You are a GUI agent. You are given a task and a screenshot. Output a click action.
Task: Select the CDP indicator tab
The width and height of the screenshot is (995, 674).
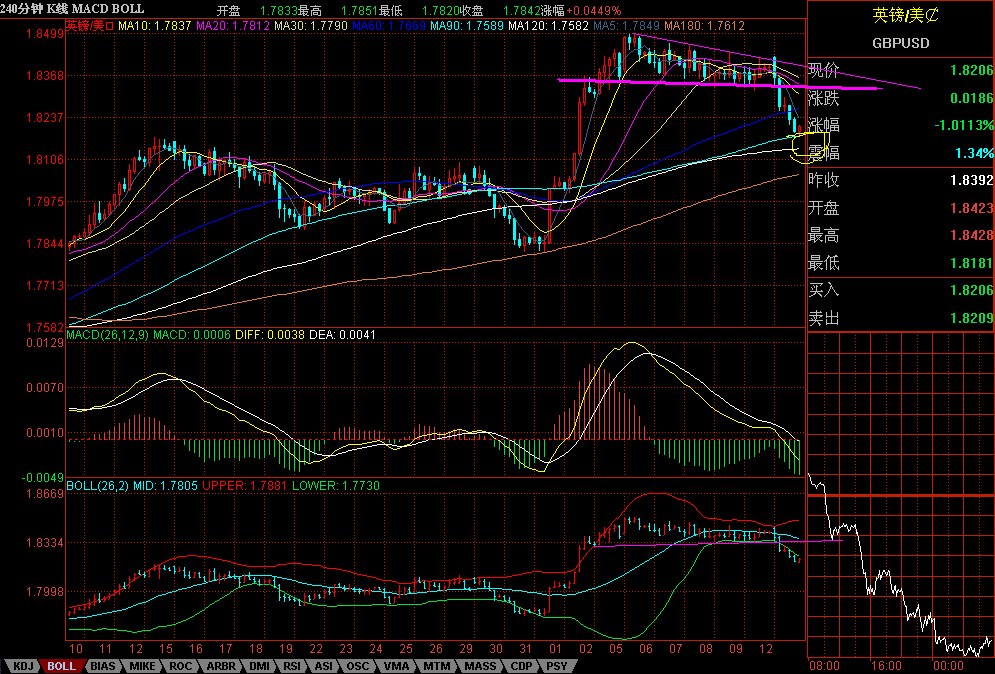522,666
